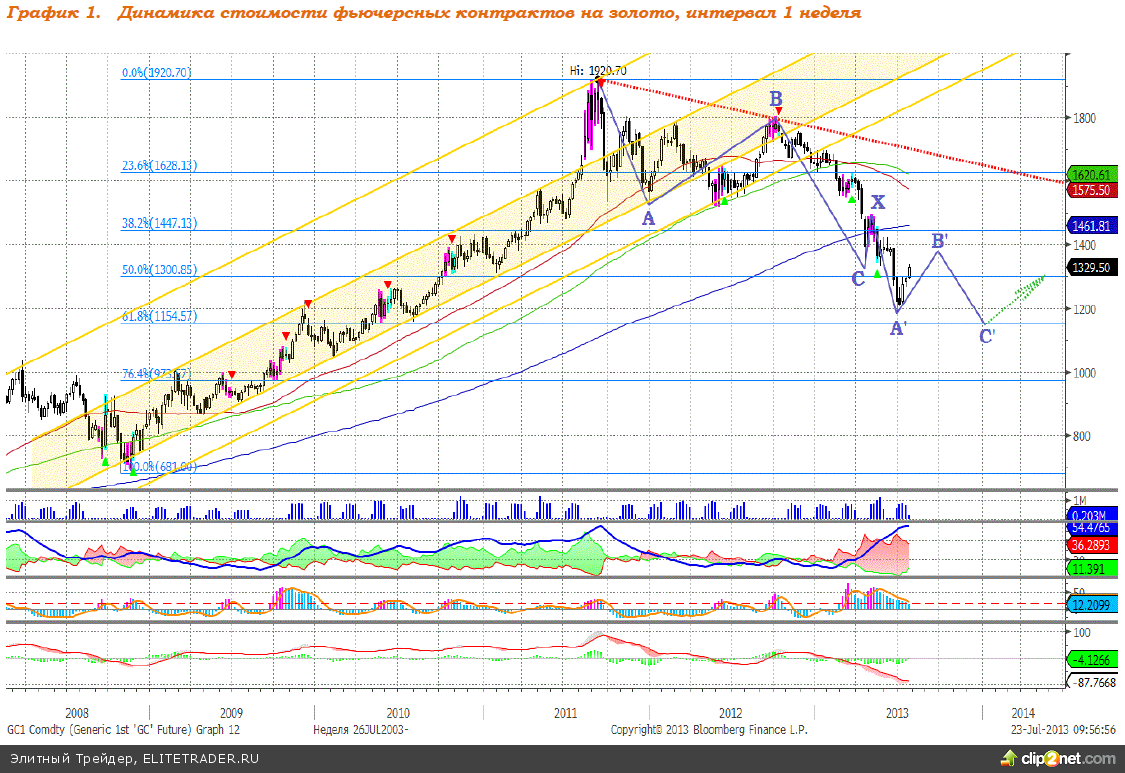Screen dimensions: 1125x773
Task: Click the Hi: 1920.70 peak label
Action: [598, 70]
